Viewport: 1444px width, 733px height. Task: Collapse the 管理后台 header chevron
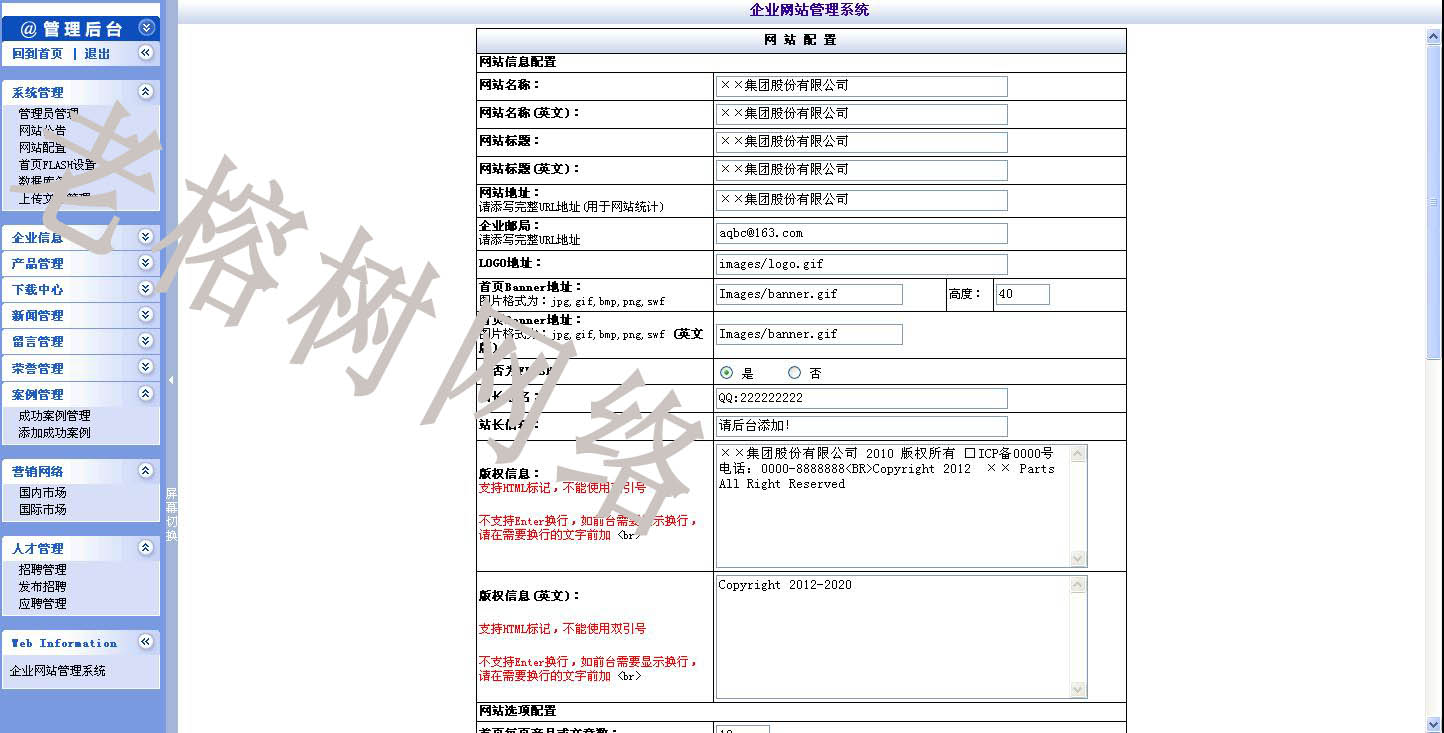[x=146, y=28]
